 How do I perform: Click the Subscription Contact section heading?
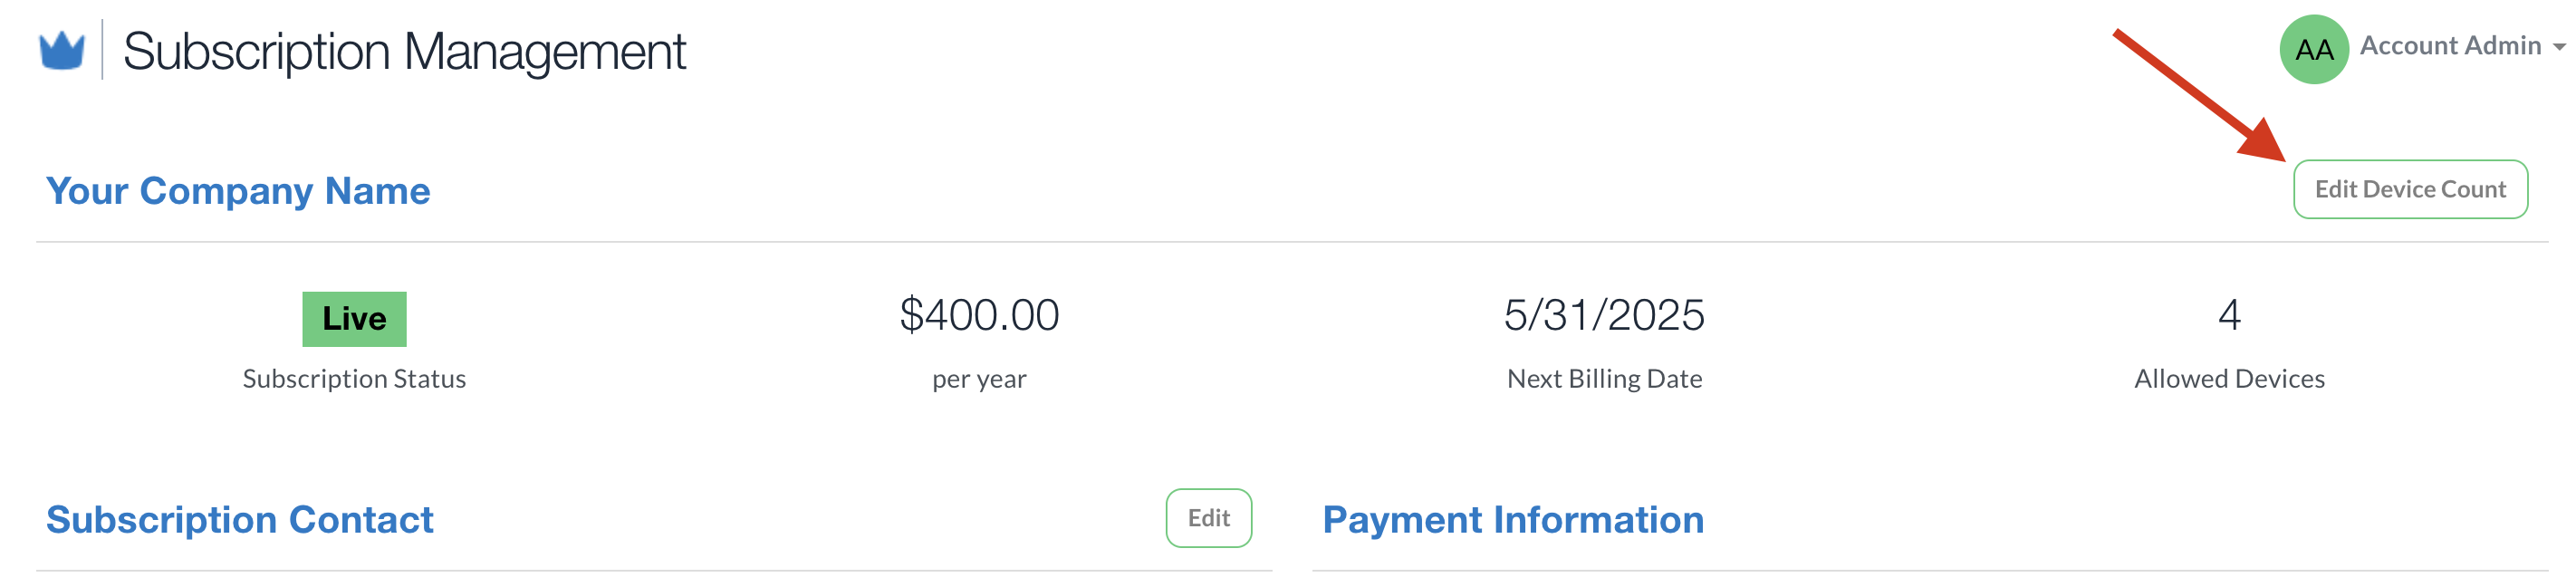(x=240, y=520)
